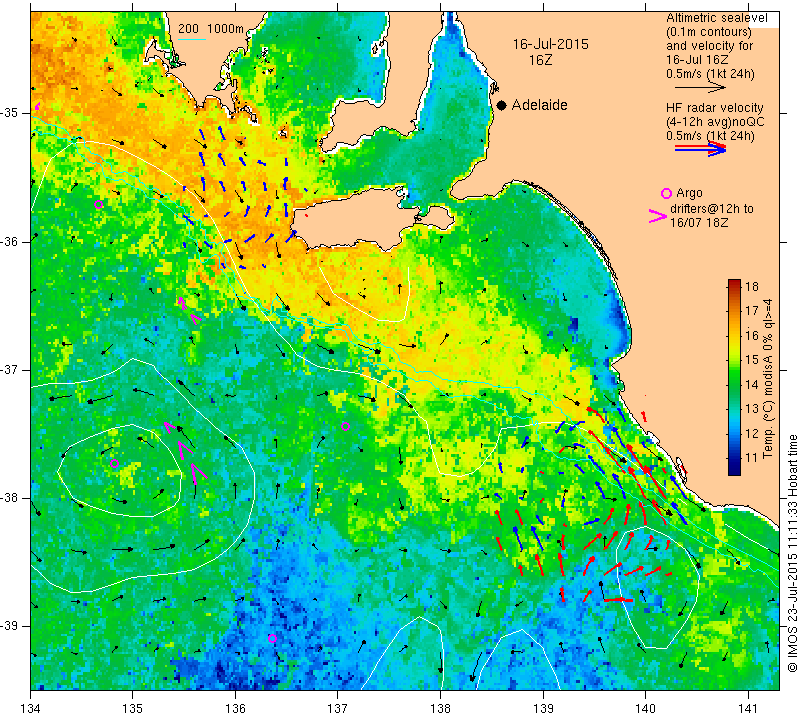The image size is (800, 720).
Task: Select Argo float marker near 137E, 37.5S
Action: point(345,427)
